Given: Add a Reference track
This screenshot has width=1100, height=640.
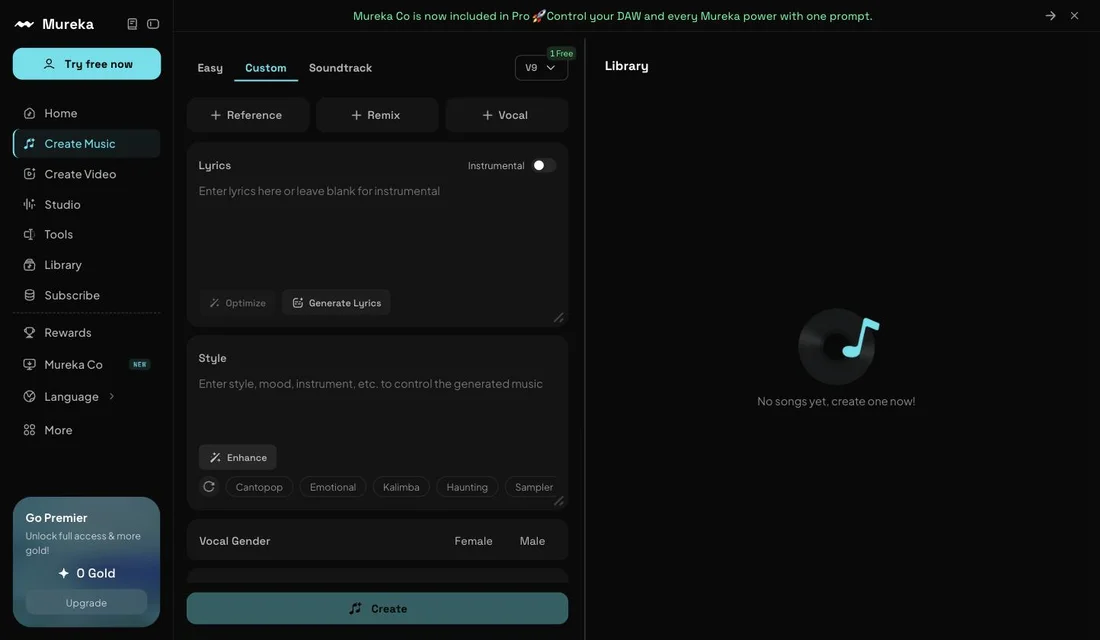Looking at the screenshot, I should click(248, 115).
